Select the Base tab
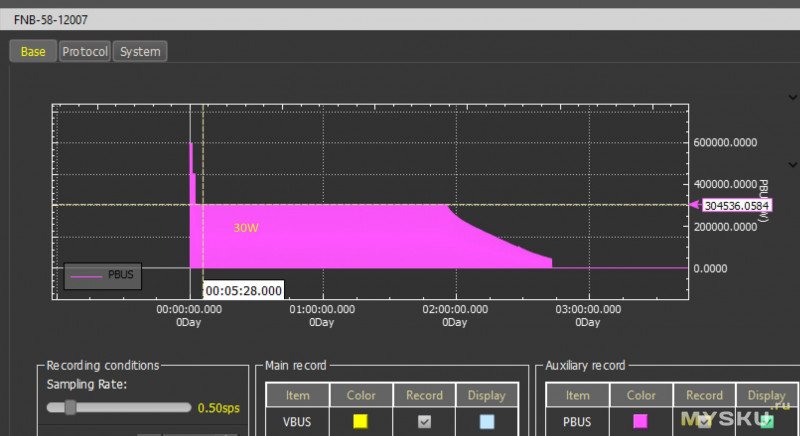Image resolution: width=800 pixels, height=436 pixels. [33, 51]
